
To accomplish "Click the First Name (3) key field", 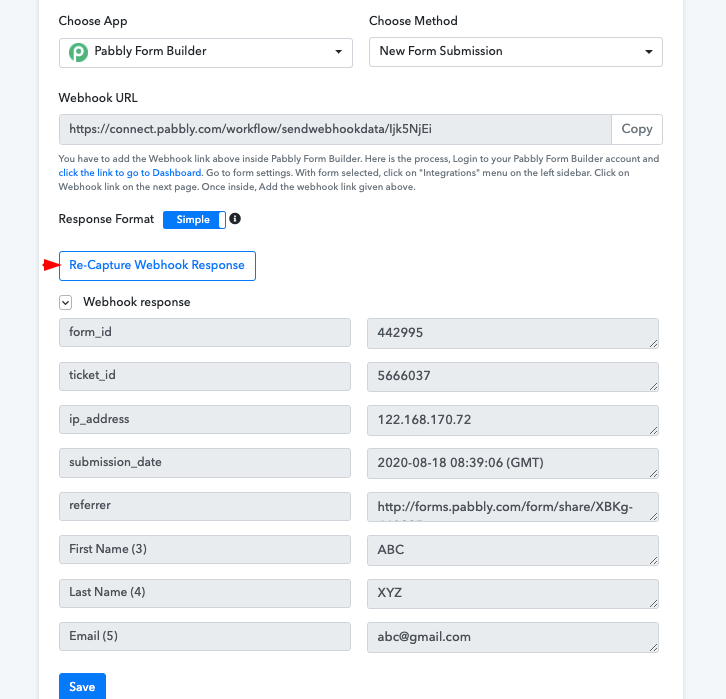I will click(x=205, y=549).
